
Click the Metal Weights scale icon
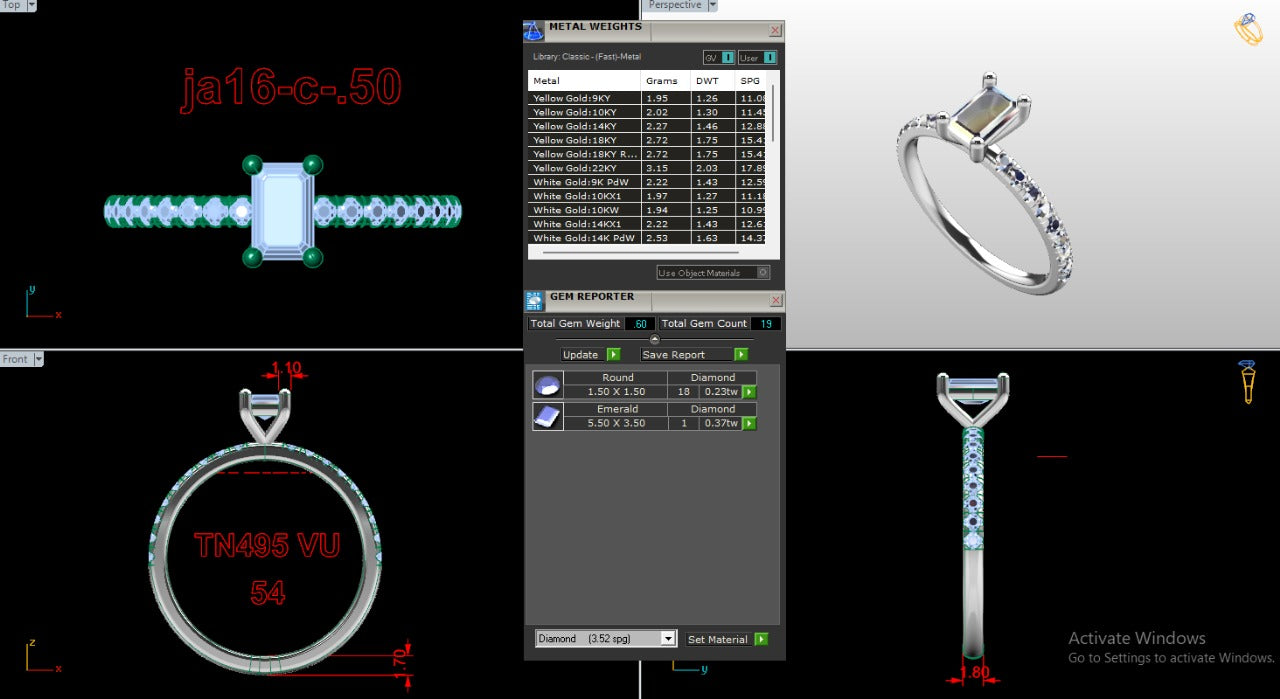click(x=533, y=31)
